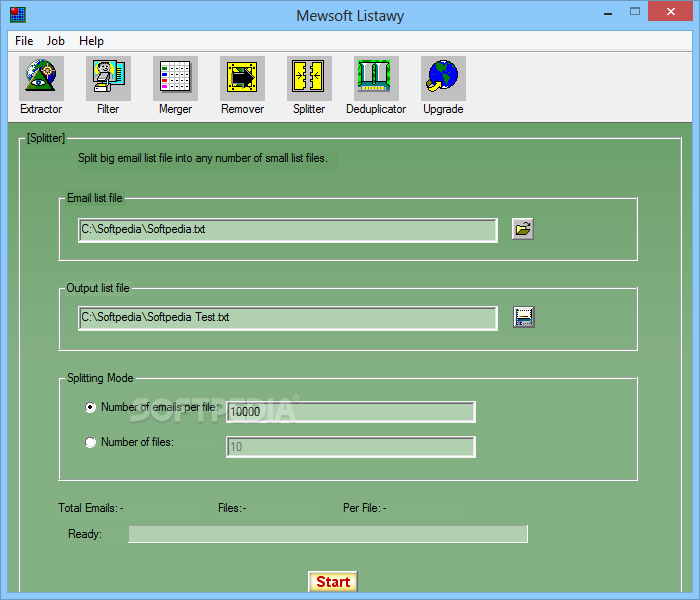The height and width of the screenshot is (600, 700).
Task: Select Number of files radio button
Action: pyautogui.click(x=90, y=442)
